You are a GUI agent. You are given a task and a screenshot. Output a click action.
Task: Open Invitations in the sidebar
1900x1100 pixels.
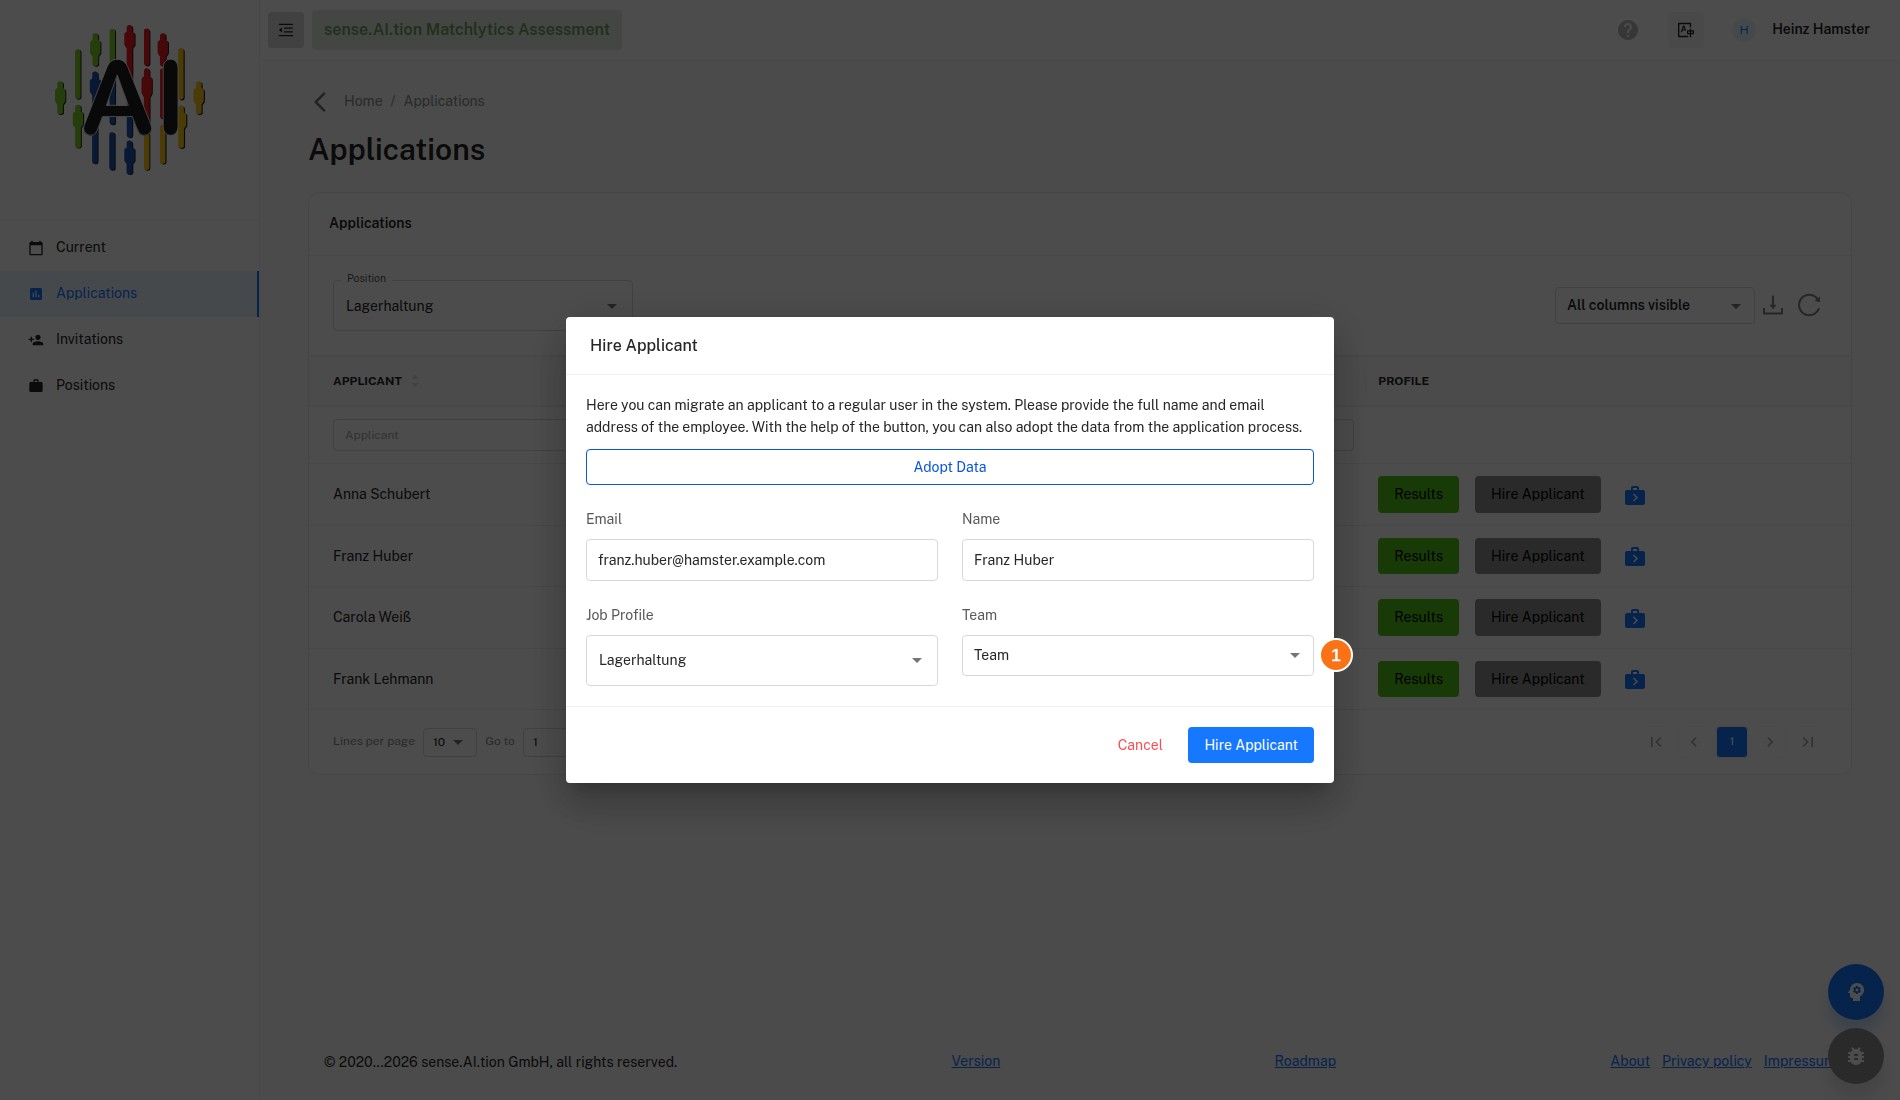point(130,339)
